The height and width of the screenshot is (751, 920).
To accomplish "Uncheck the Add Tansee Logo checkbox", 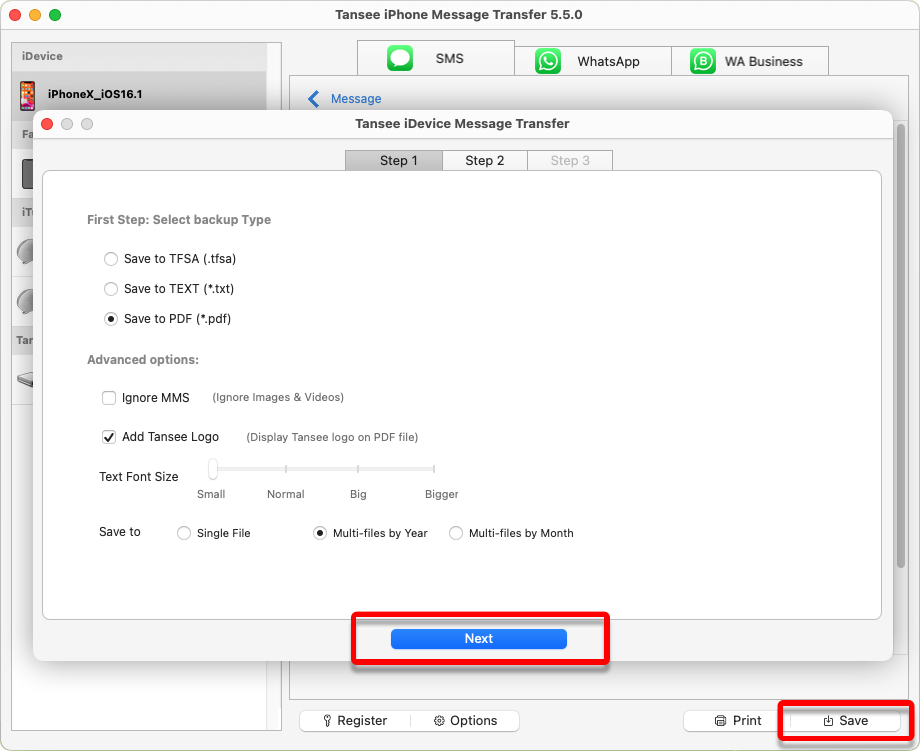I will point(109,437).
